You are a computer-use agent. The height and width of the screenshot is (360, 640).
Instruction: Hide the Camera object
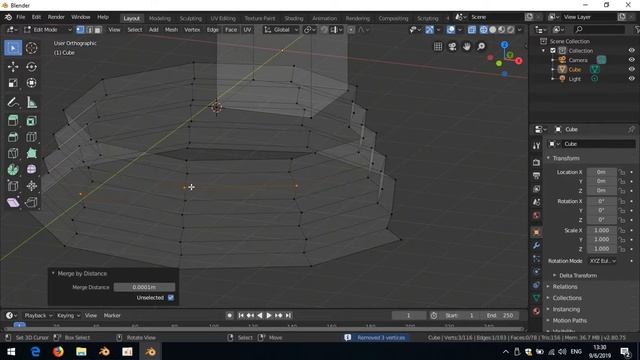631,60
